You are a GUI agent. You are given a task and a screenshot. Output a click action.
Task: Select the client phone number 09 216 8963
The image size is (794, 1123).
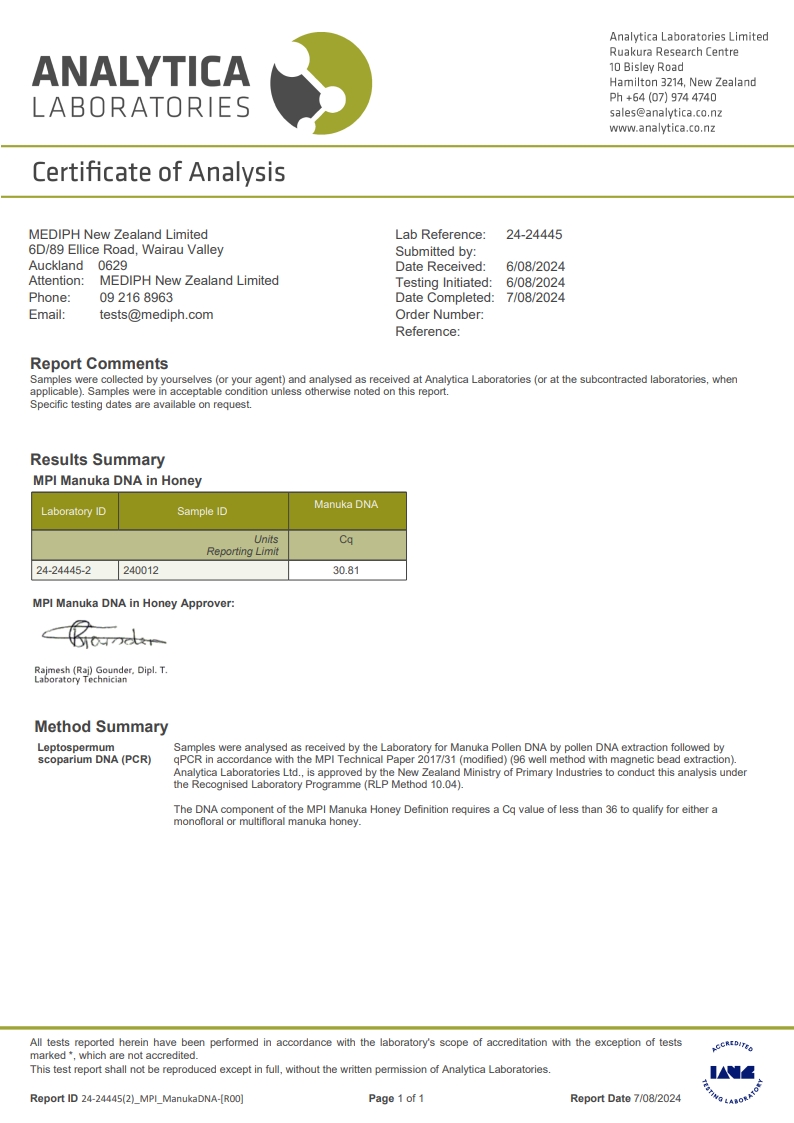point(136,297)
